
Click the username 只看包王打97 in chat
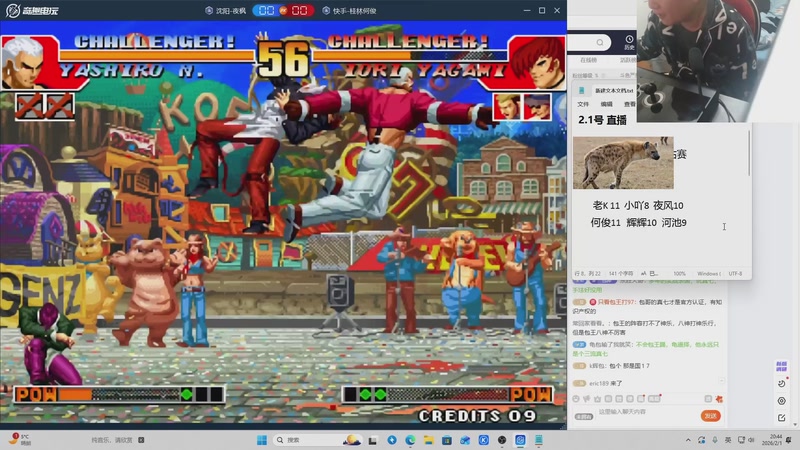click(x=616, y=302)
